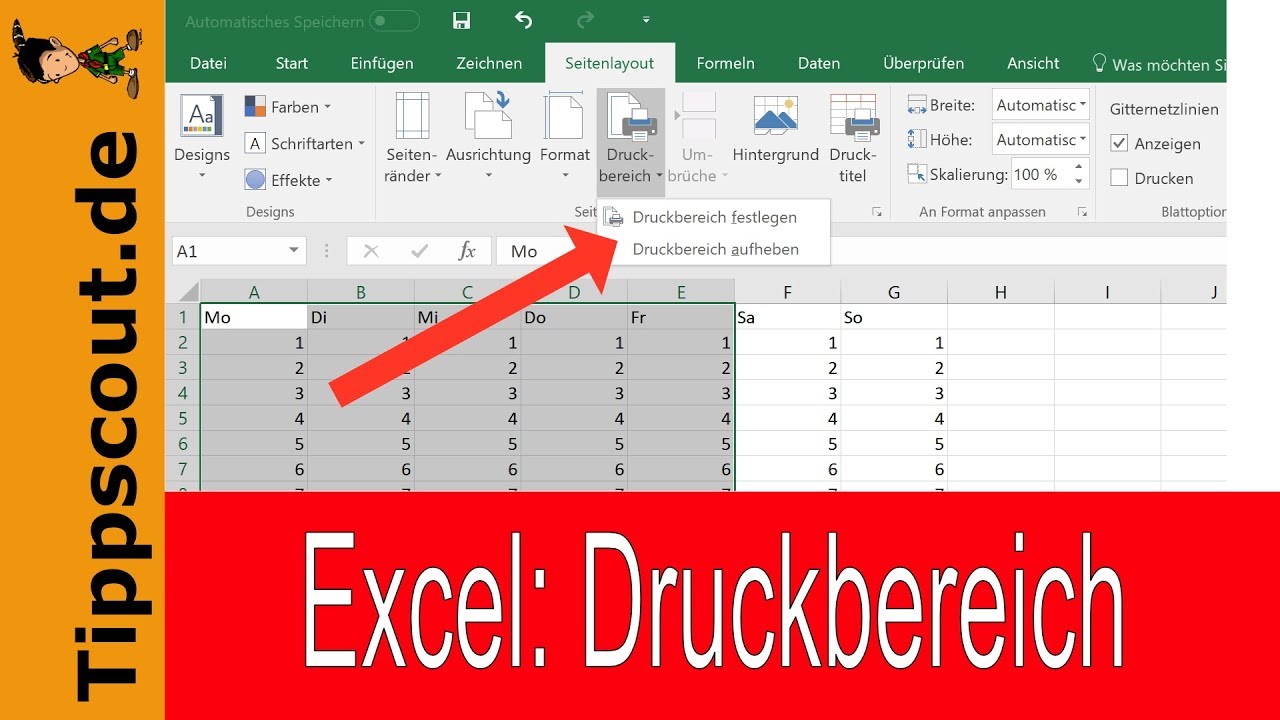Click cell G4 with value 3
The image size is (1280, 720).
[894, 393]
